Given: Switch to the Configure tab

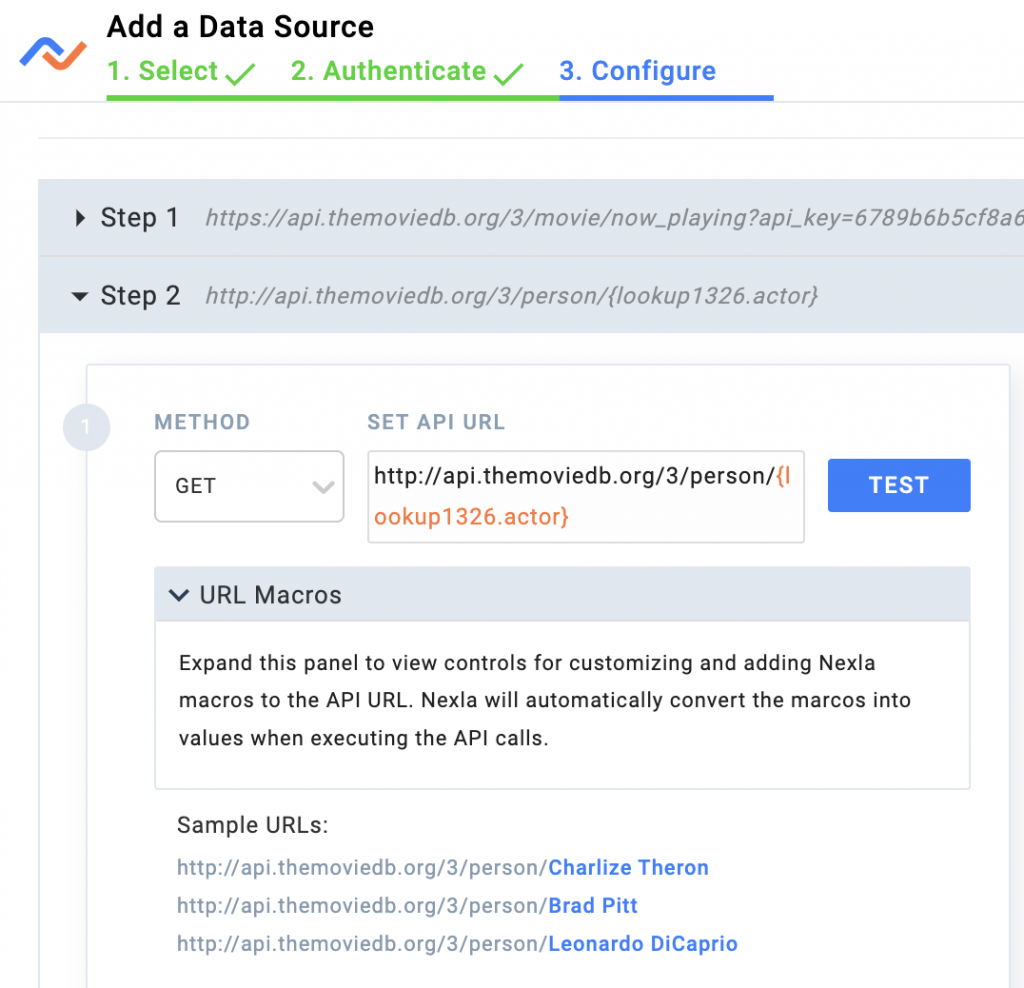Looking at the screenshot, I should pyautogui.click(x=637, y=70).
